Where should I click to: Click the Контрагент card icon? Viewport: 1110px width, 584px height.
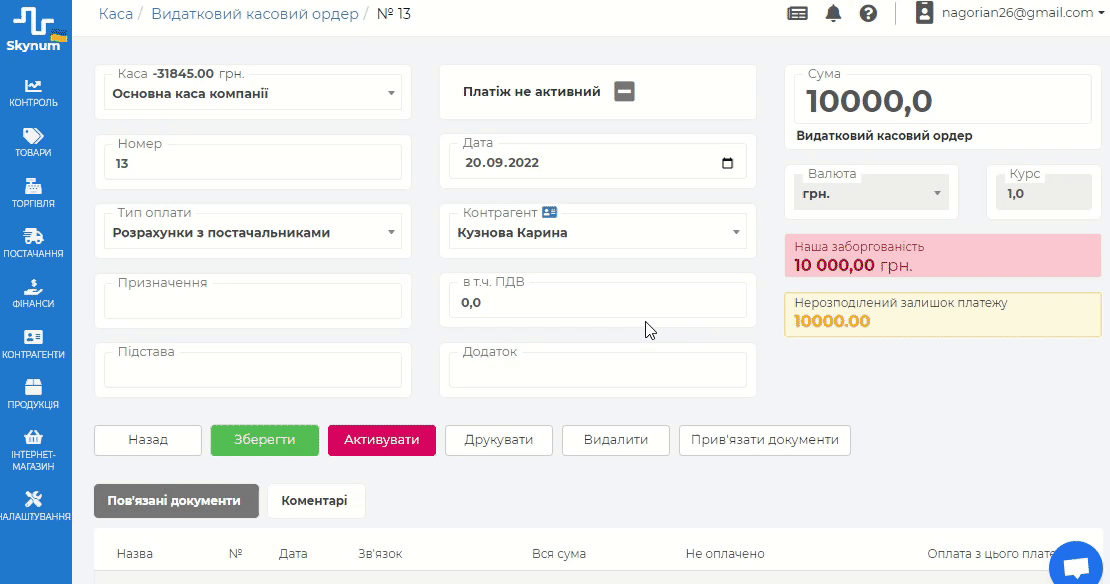pos(549,213)
